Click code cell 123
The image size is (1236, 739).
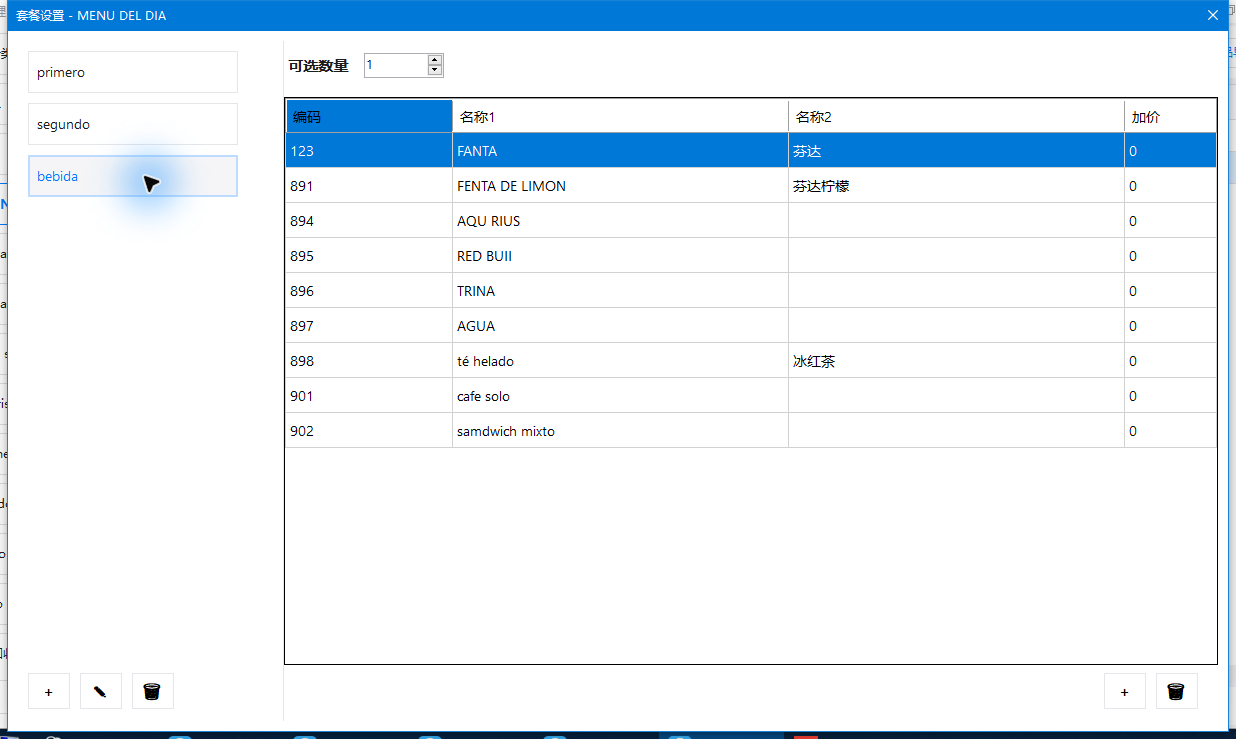click(369, 151)
